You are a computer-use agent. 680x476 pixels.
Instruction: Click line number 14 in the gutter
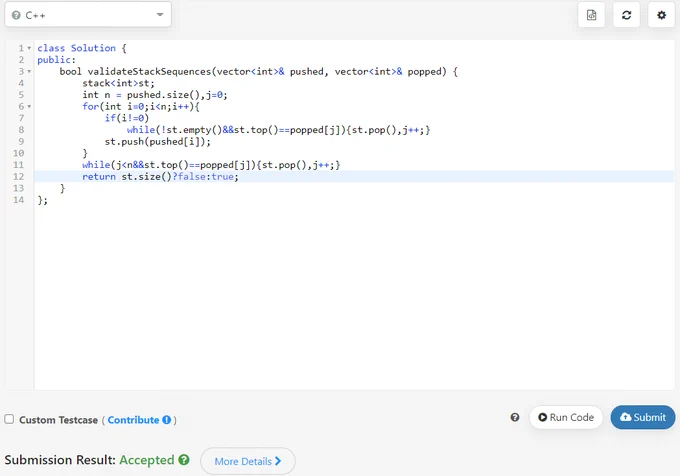pyautogui.click(x=19, y=200)
